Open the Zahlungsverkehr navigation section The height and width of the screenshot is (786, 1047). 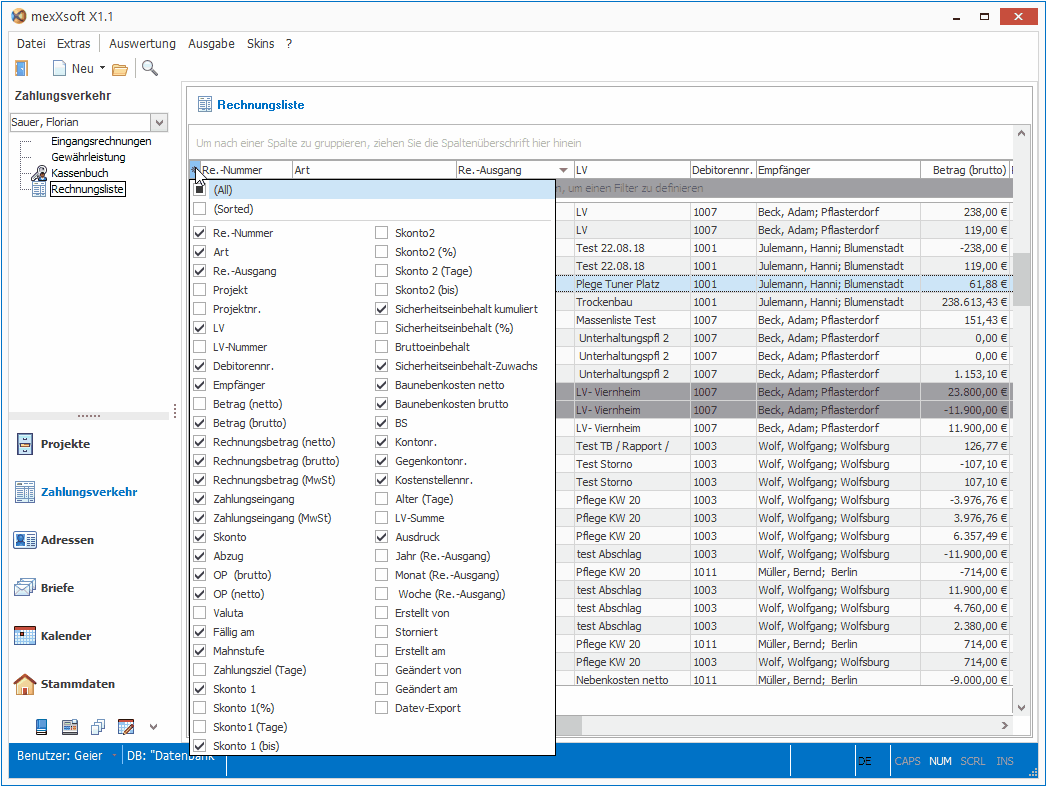pyautogui.click(x=76, y=492)
